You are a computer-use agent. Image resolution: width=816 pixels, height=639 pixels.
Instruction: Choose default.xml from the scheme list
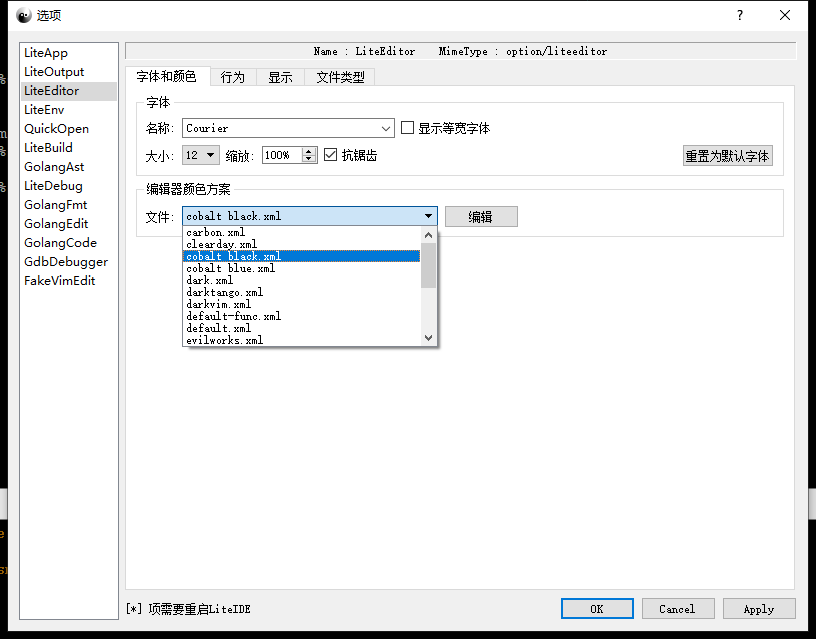click(301, 328)
